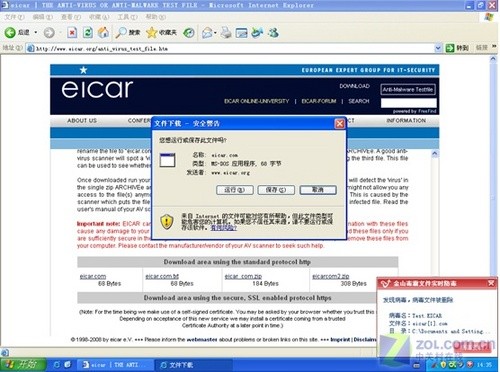Click the Show Desktop quick launch icon

pyautogui.click(x=68, y=365)
